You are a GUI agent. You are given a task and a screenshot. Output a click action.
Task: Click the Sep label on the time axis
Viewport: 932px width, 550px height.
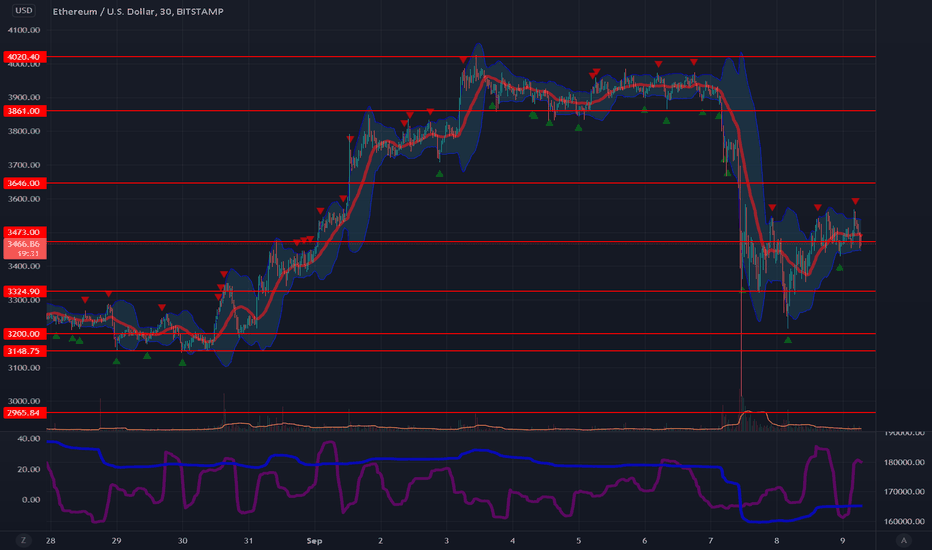point(314,540)
